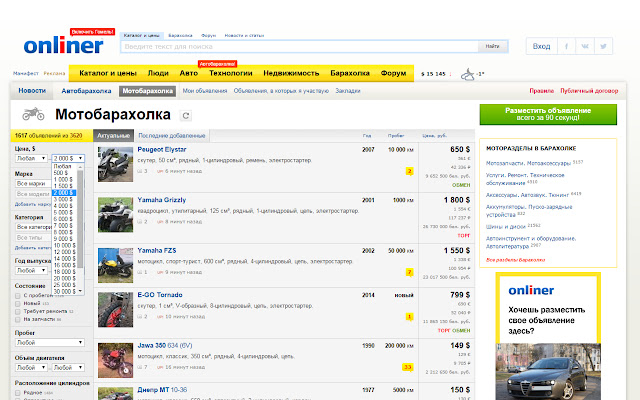The height and width of the screenshot is (400, 640).
Task: Click the red 'Включить Панель!' badge
Action: click(92, 31)
